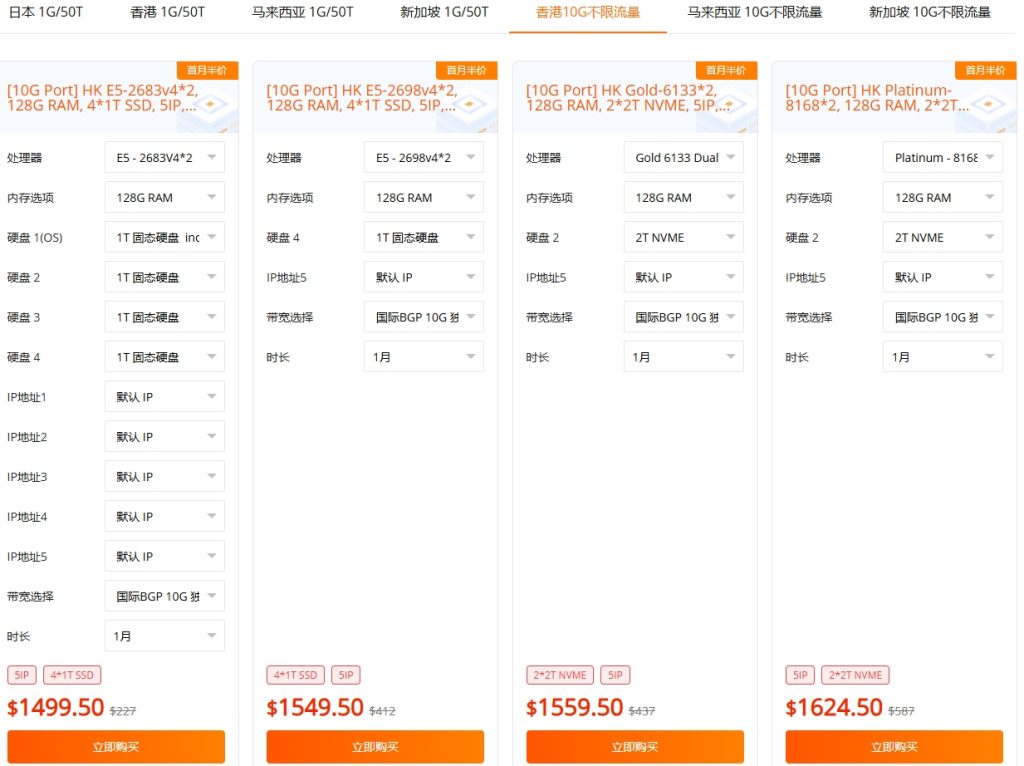The height and width of the screenshot is (766, 1024).
Task: Expand the E5 - 2698v4*2 processor dropdown
Action: click(423, 158)
